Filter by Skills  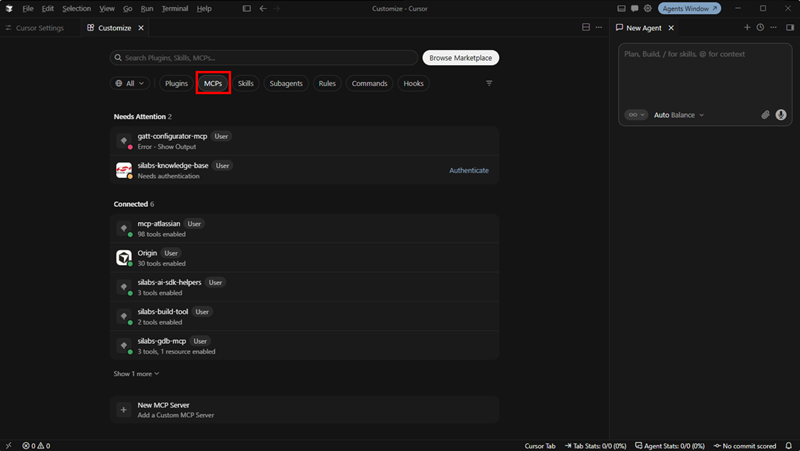pos(245,83)
